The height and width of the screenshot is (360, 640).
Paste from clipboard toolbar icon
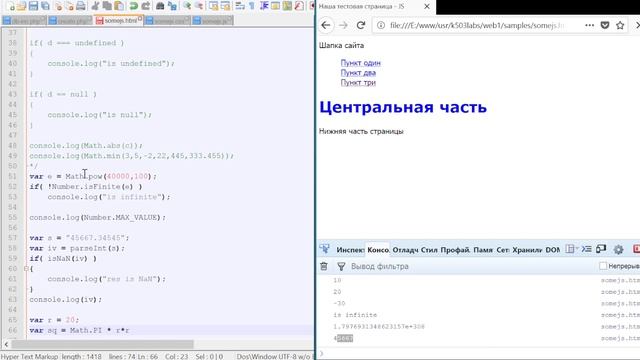coord(119,6)
